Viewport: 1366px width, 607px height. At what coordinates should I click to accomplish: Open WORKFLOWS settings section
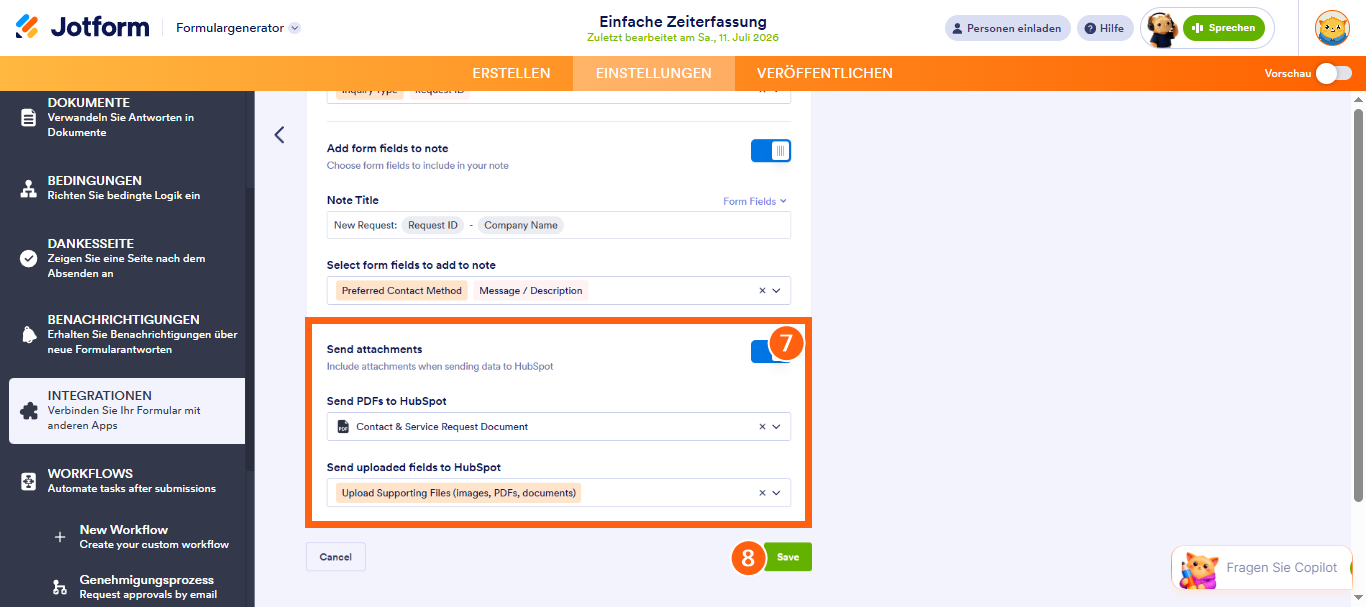tap(127, 481)
